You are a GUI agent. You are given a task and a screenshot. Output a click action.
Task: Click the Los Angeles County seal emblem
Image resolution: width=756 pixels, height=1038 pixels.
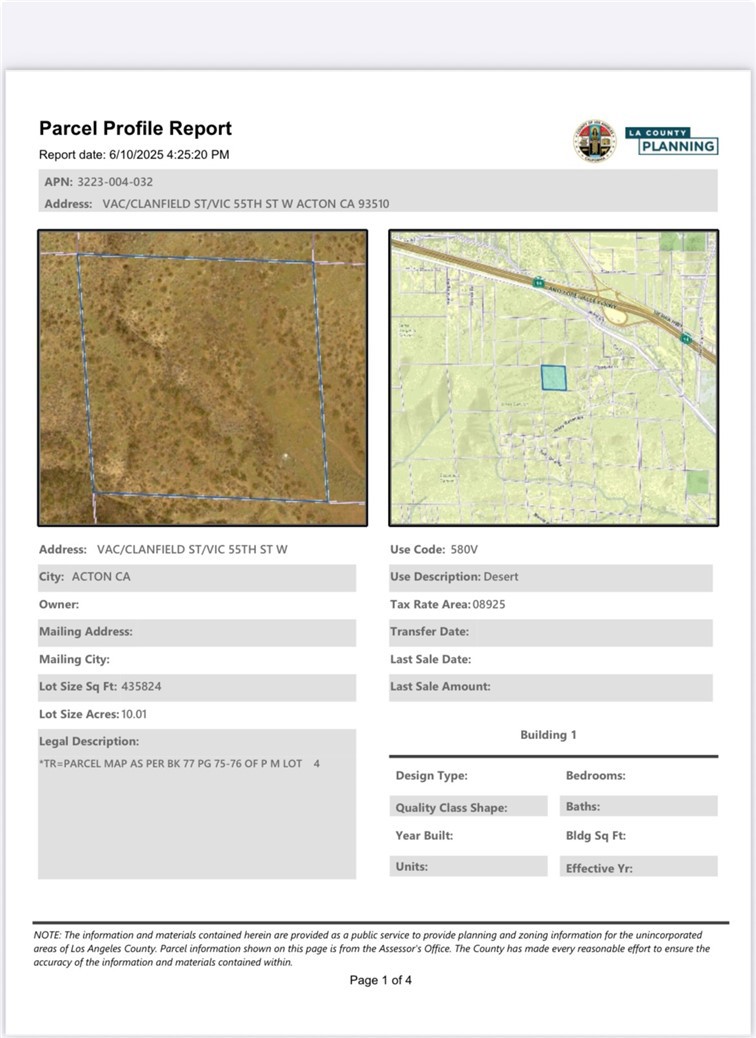pyautogui.click(x=594, y=141)
